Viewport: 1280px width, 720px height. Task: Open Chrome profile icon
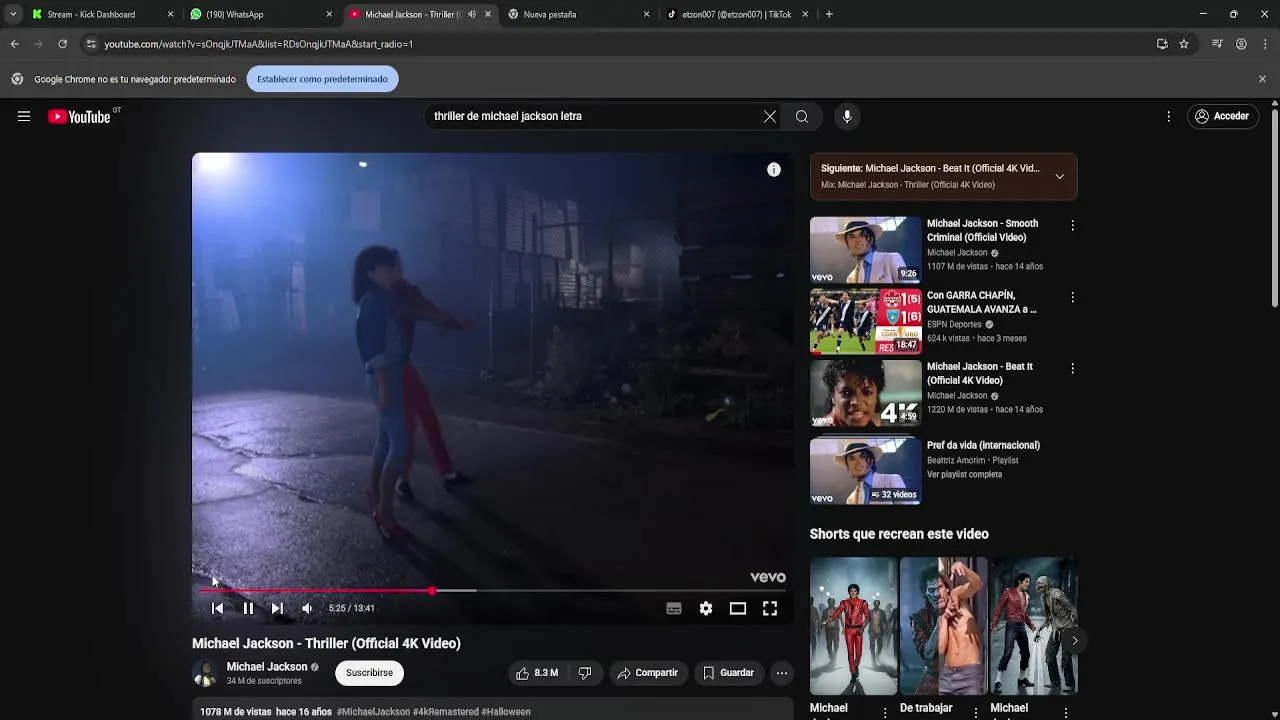coord(1241,44)
